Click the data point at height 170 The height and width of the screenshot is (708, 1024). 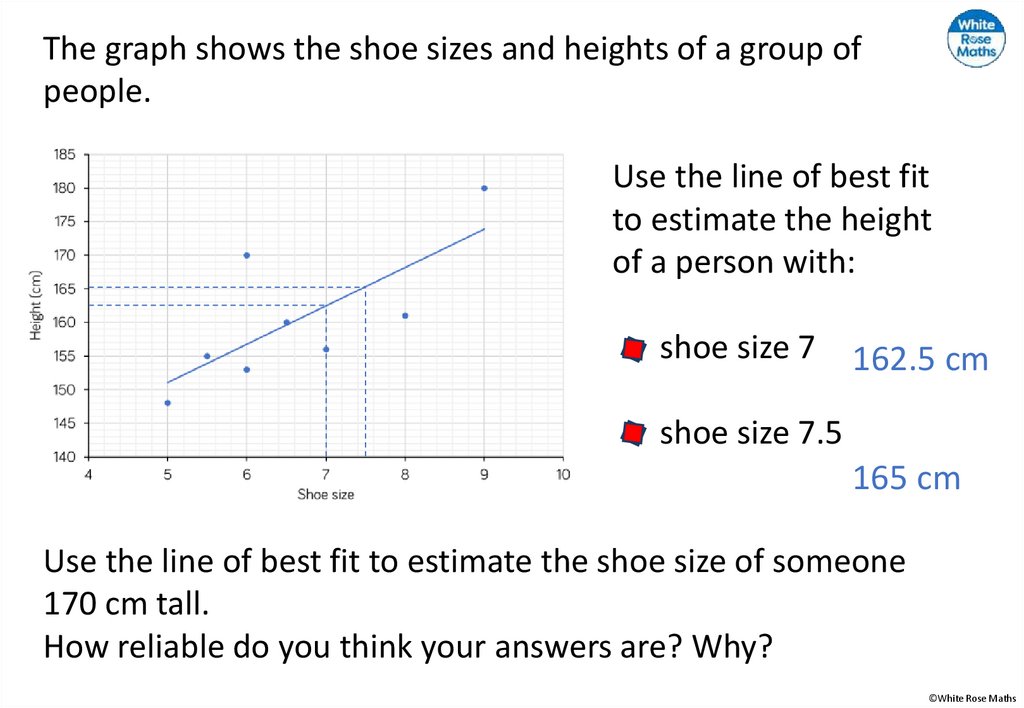tap(246, 255)
